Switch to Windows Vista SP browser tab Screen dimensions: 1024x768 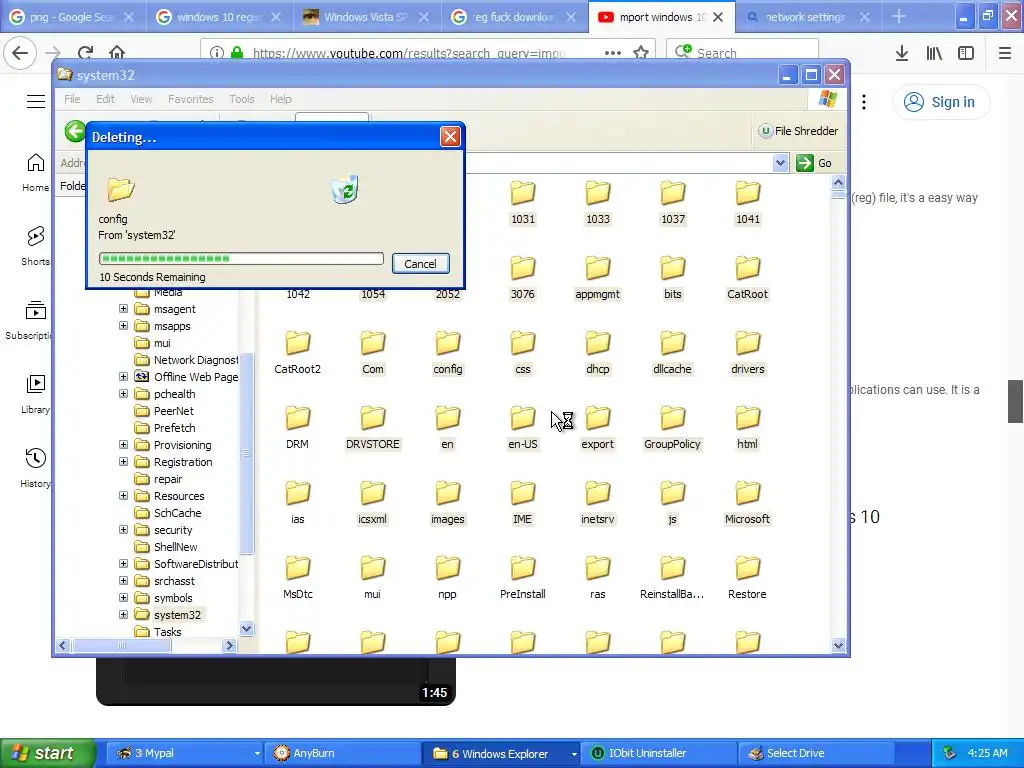click(x=366, y=17)
